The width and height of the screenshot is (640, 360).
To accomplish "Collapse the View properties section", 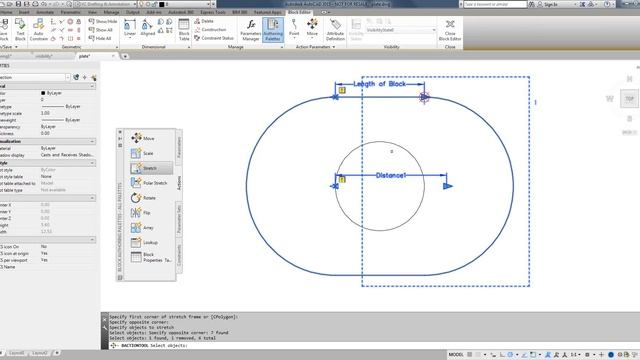I will pyautogui.click(x=92, y=198).
